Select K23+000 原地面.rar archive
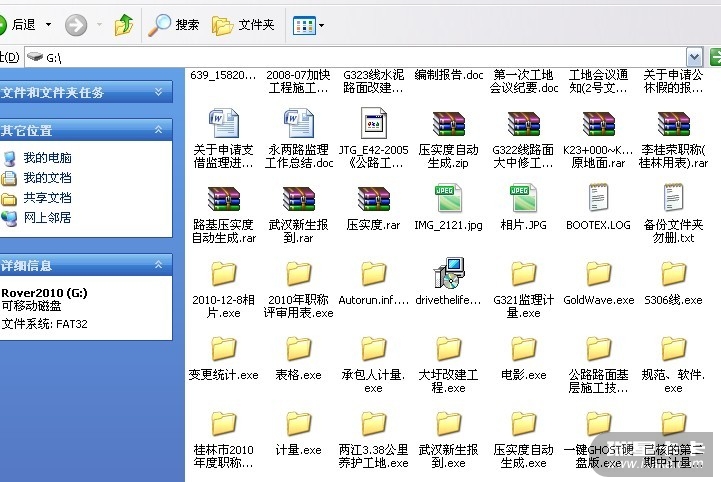The width and height of the screenshot is (721, 482). [x=598, y=138]
